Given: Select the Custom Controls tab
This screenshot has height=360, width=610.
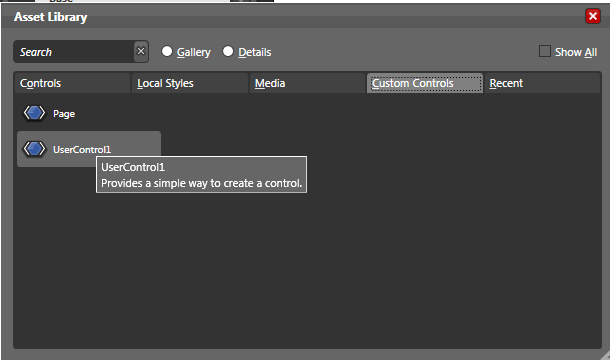Looking at the screenshot, I should click(425, 83).
